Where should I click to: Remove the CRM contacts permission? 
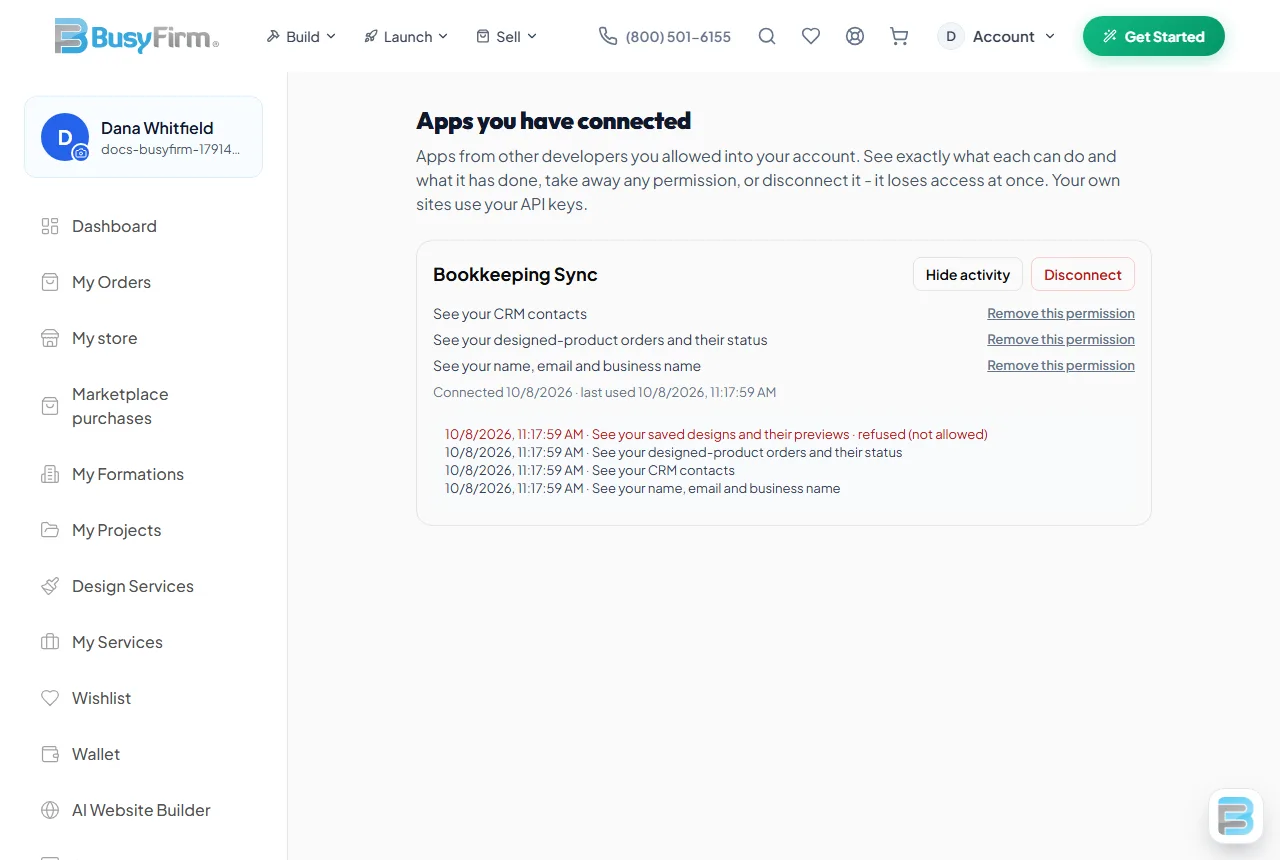pos(1061,313)
